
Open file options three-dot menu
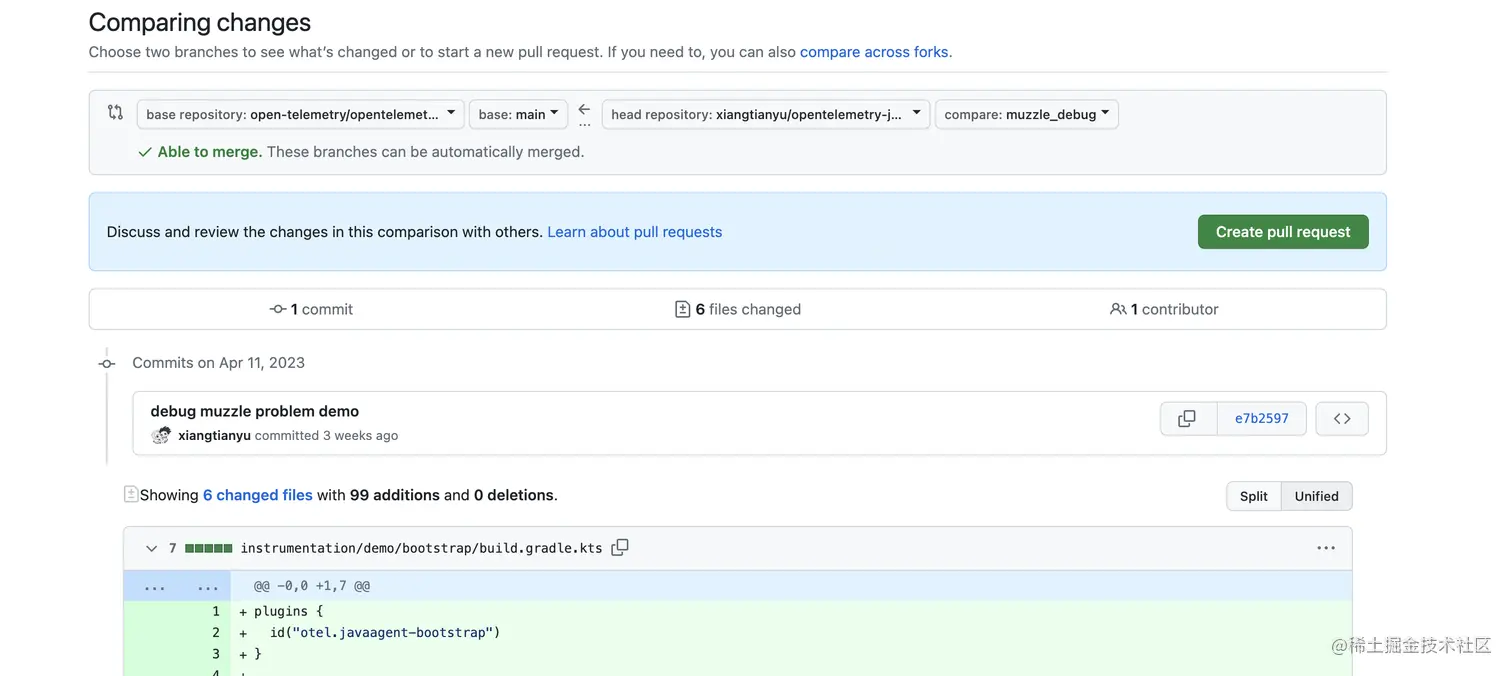pos(1326,548)
